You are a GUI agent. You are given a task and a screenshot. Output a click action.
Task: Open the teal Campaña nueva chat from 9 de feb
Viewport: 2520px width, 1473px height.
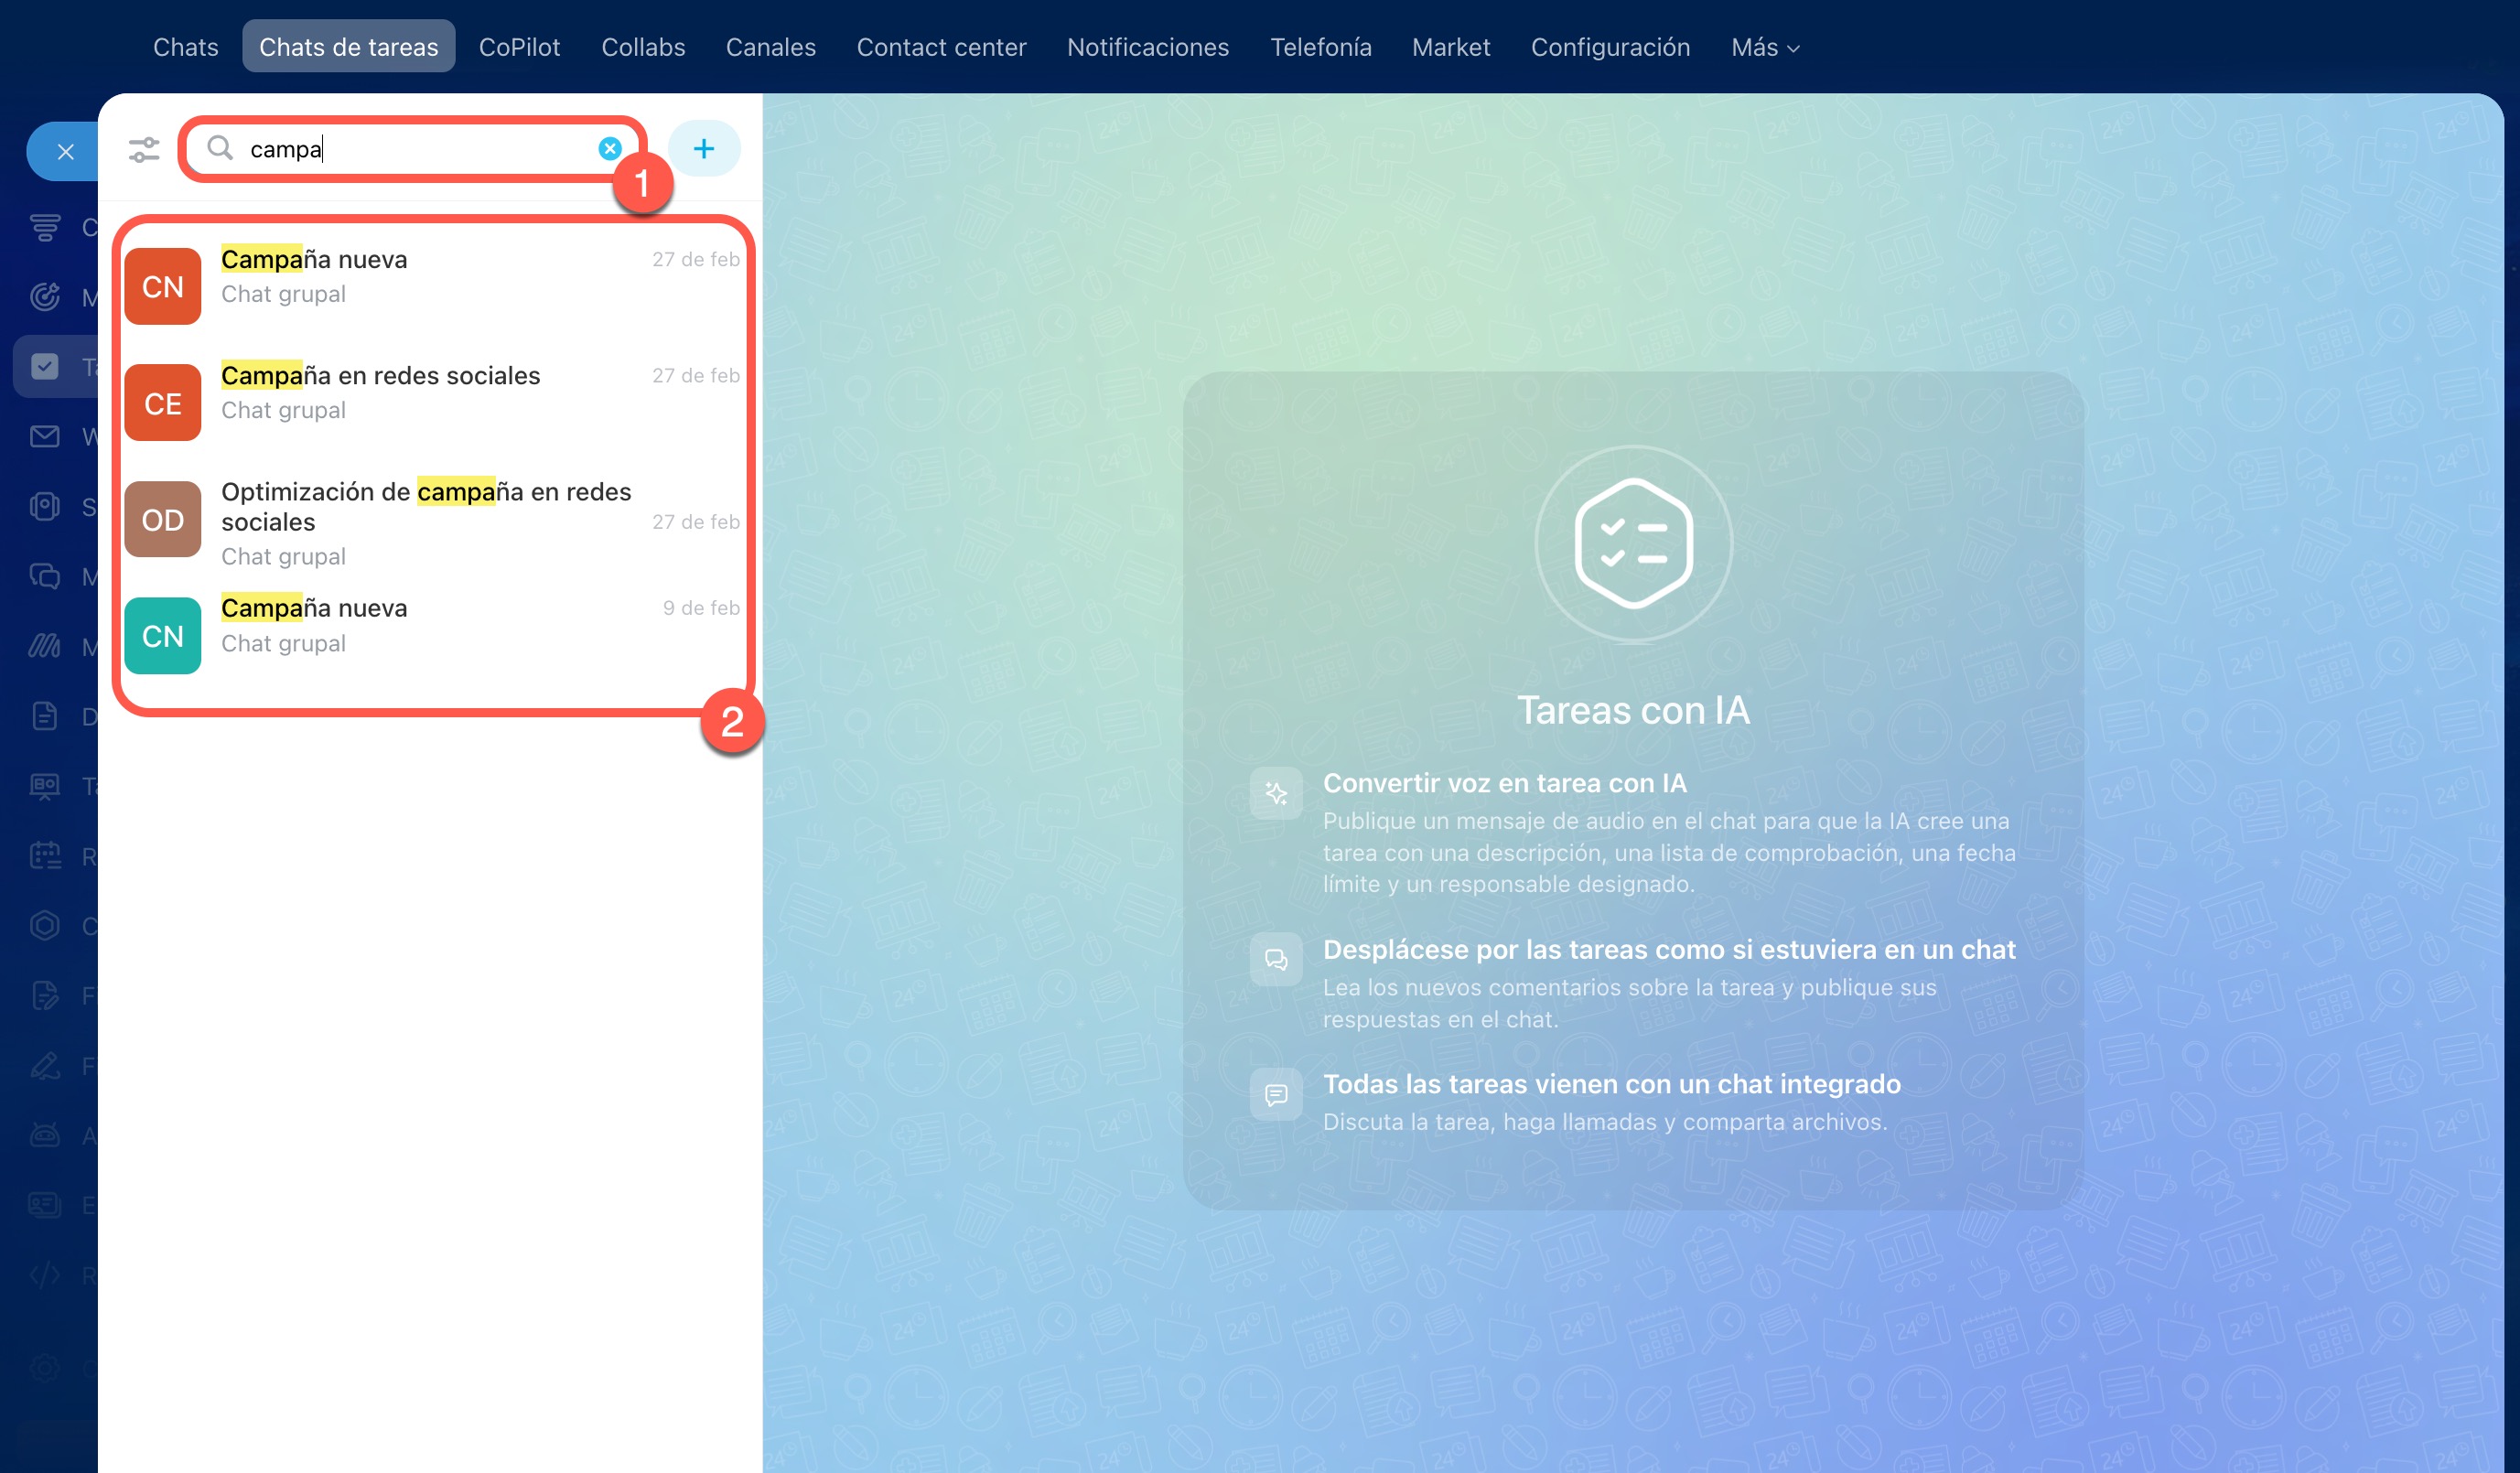point(313,625)
